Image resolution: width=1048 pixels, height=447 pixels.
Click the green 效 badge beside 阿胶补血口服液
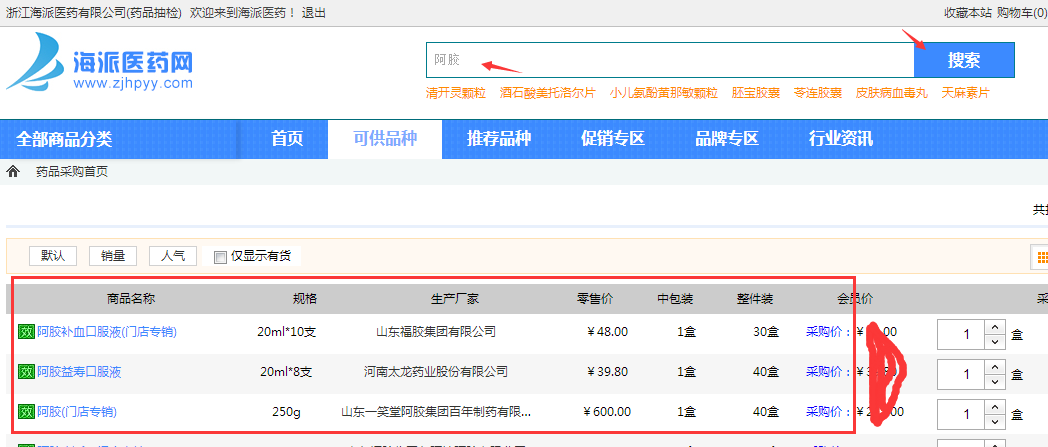(25, 332)
